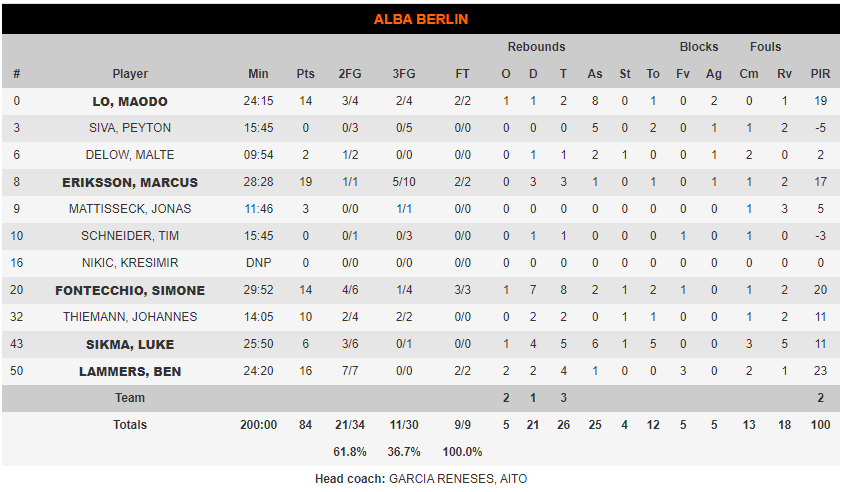Select the Pts column header
Screen dimensions: 842x492
coord(306,74)
